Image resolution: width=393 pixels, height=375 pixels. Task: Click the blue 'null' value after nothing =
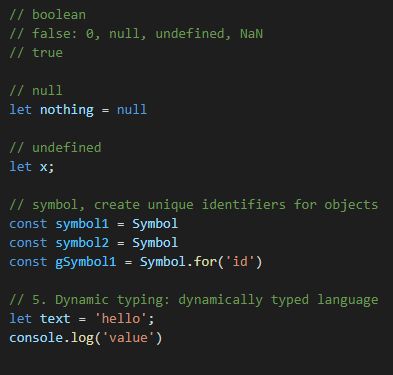coord(132,110)
